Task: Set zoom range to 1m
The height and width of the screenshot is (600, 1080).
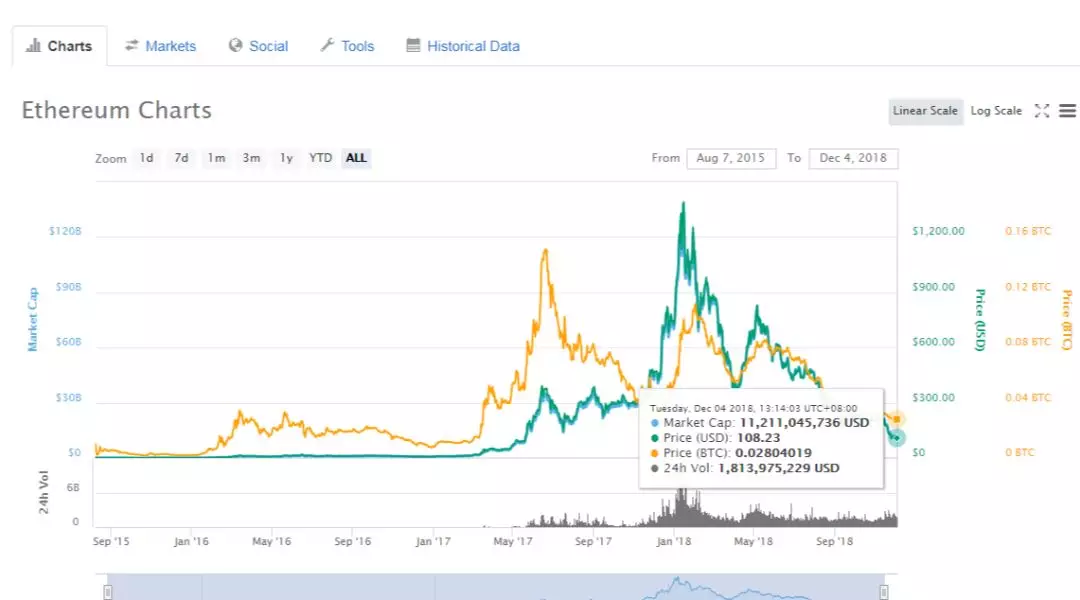Action: click(x=216, y=158)
